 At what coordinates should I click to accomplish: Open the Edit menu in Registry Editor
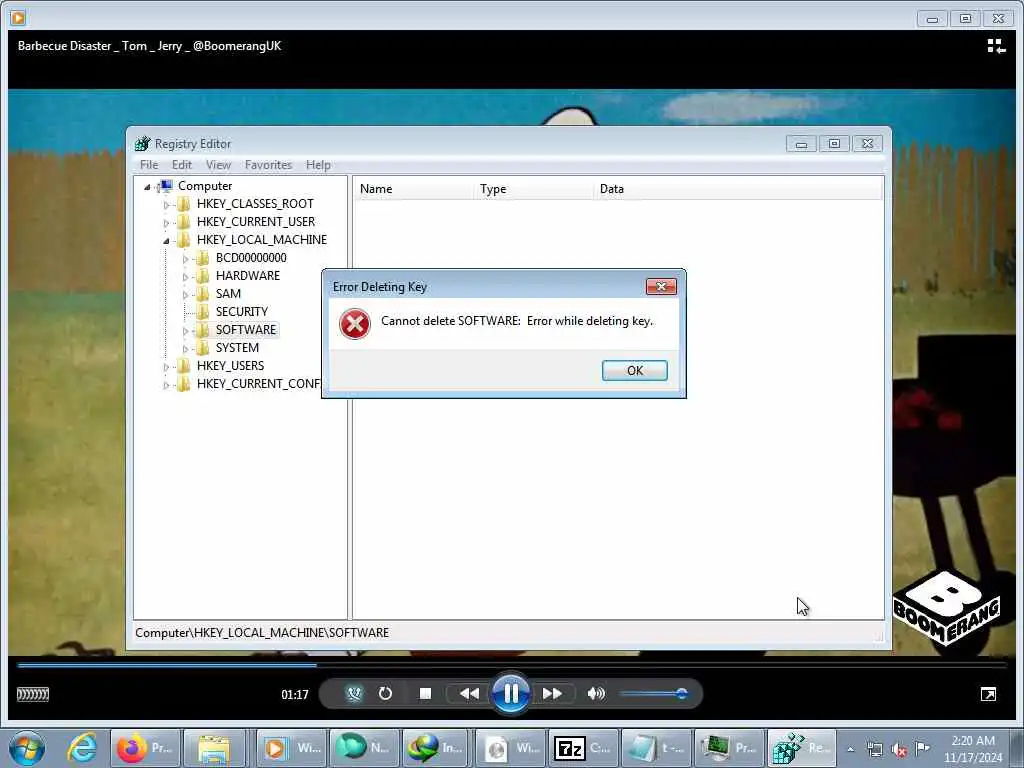coord(182,165)
